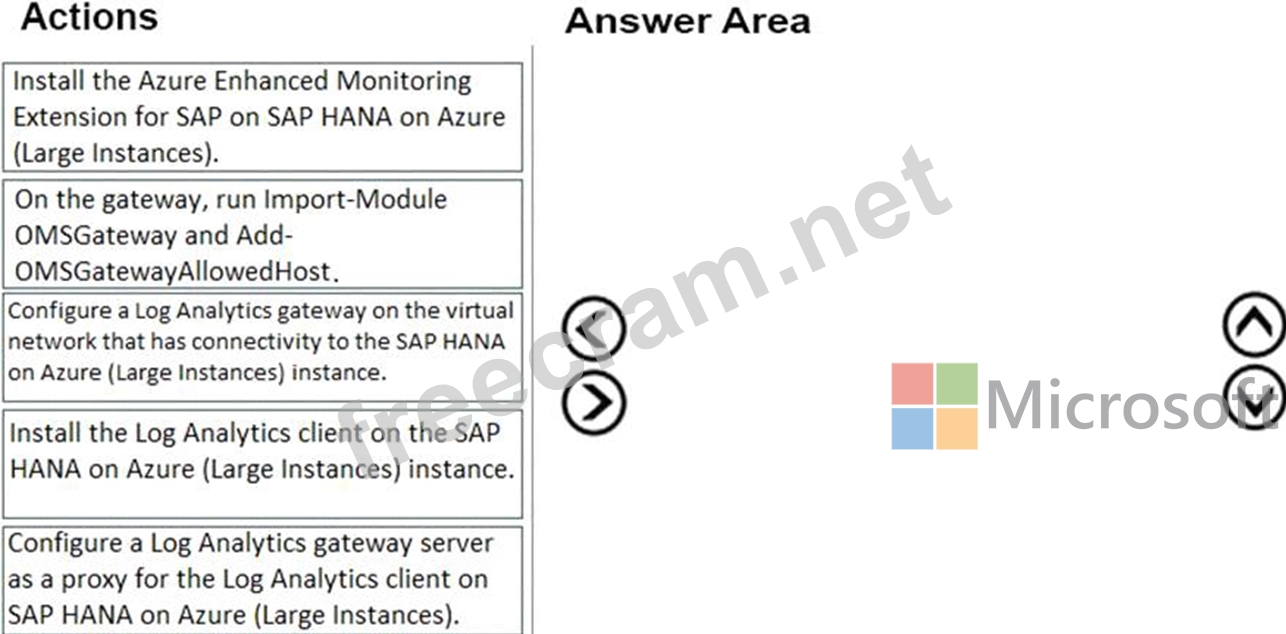
Task: Click the green square of Microsoft logo
Action: click(957, 384)
